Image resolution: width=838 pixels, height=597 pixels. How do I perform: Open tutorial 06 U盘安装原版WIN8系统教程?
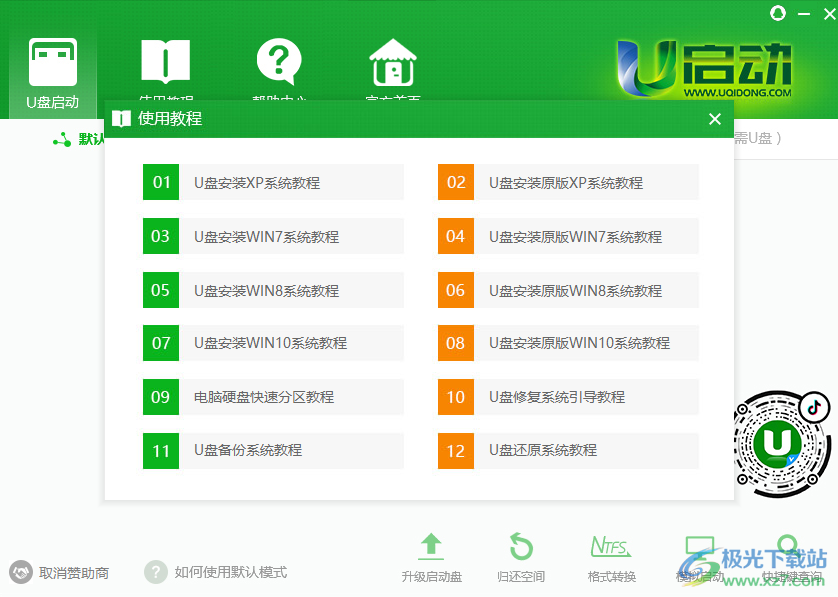coord(568,290)
